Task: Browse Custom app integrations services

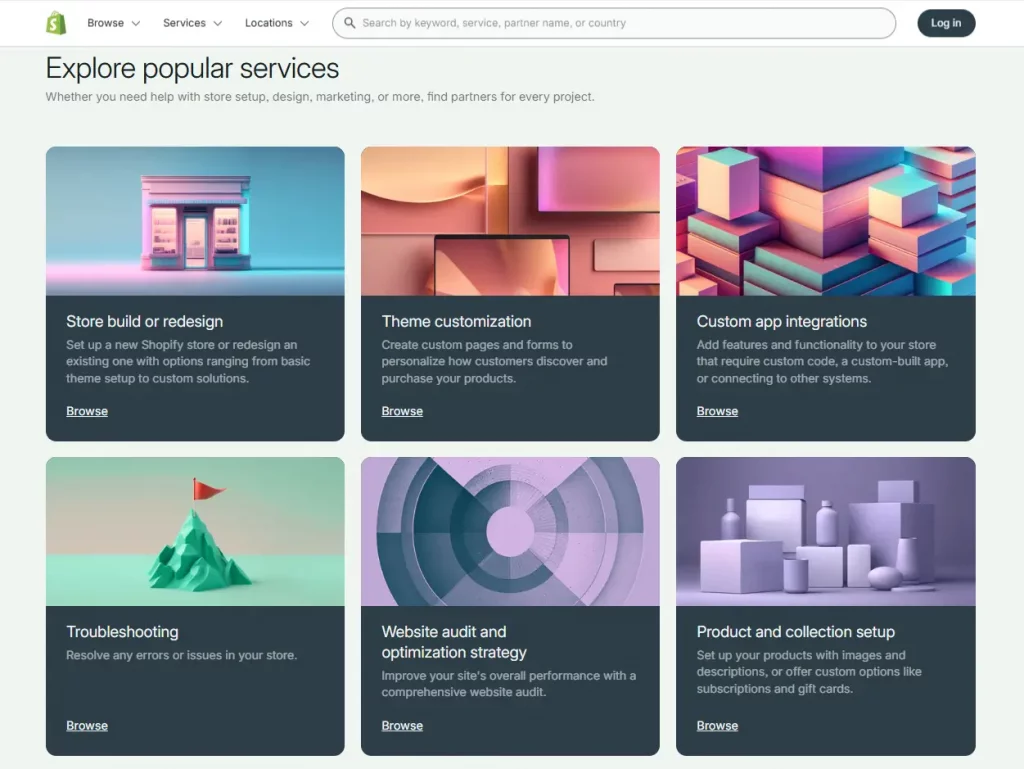Action: pos(717,411)
